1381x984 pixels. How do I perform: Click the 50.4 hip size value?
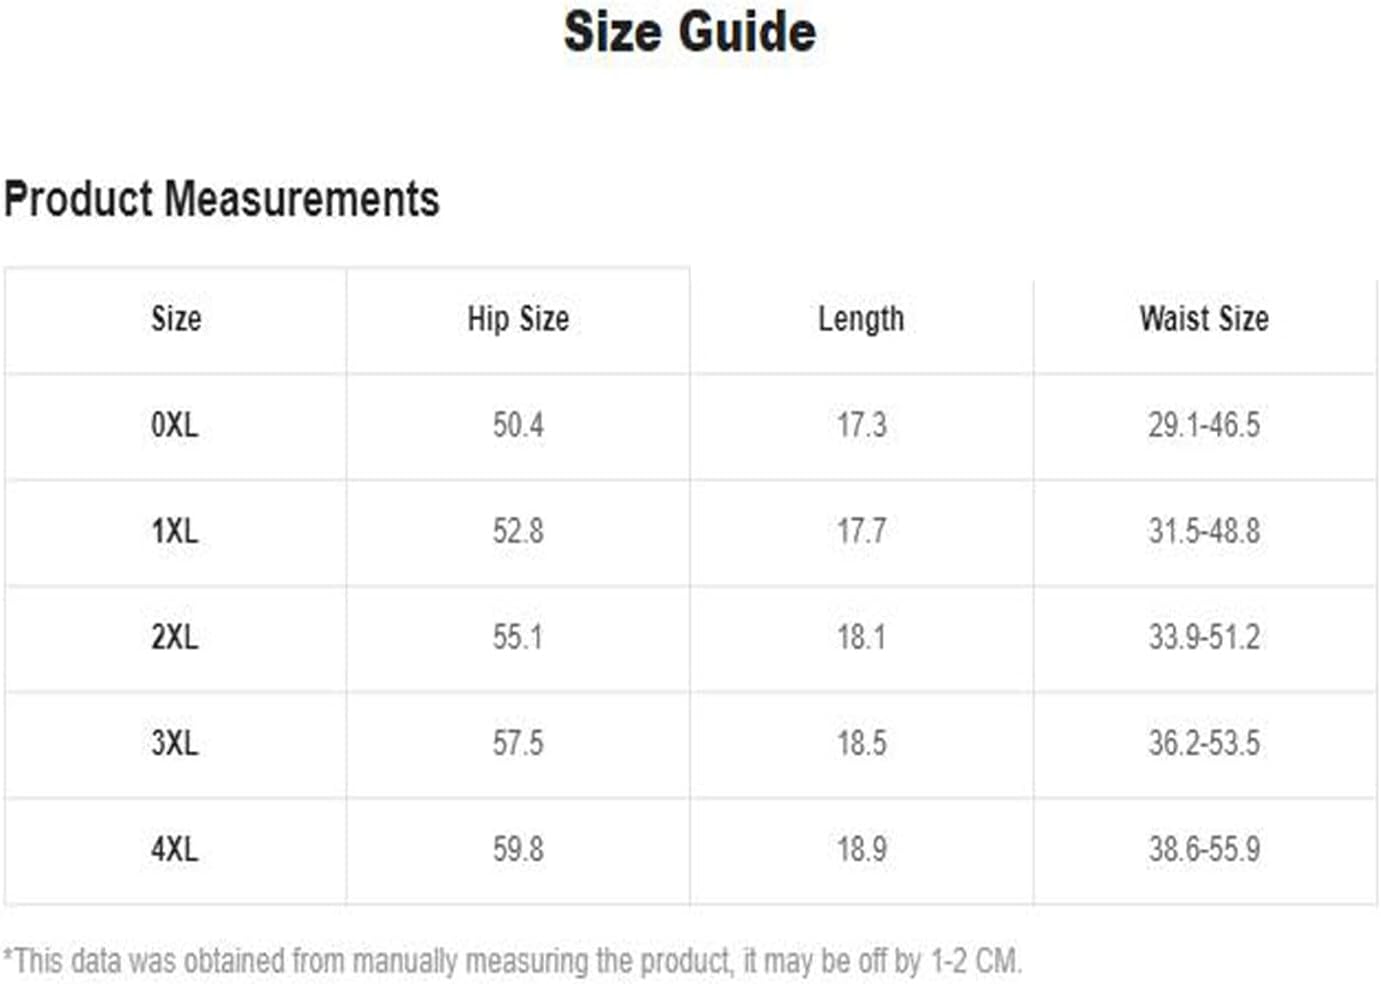[x=518, y=425]
